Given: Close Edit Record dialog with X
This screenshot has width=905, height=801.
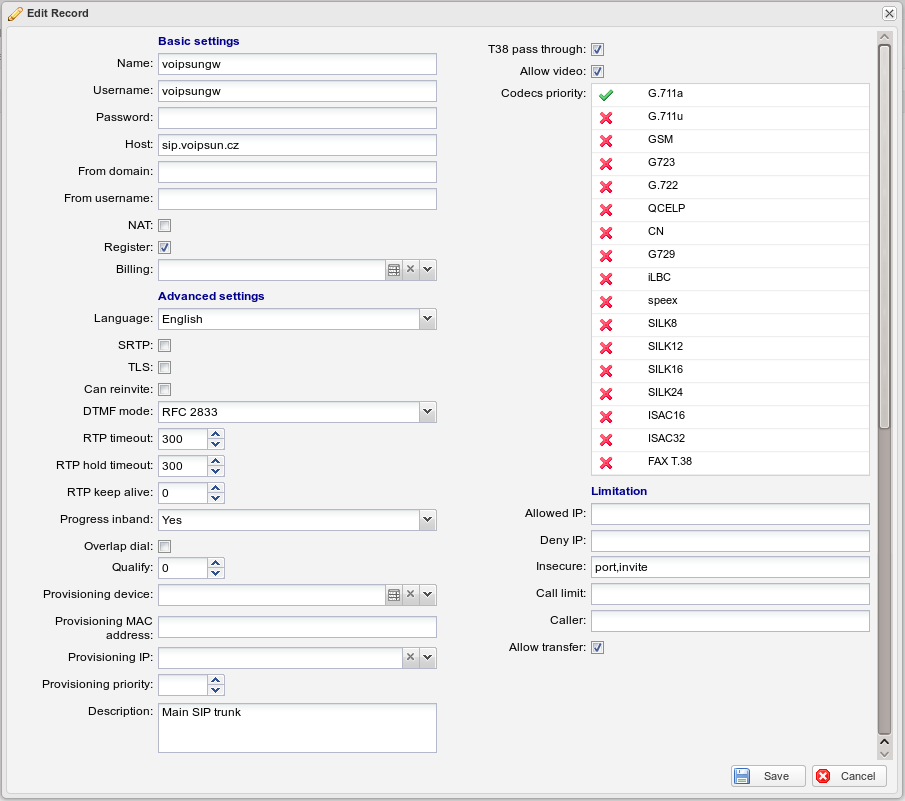Looking at the screenshot, I should point(889,13).
